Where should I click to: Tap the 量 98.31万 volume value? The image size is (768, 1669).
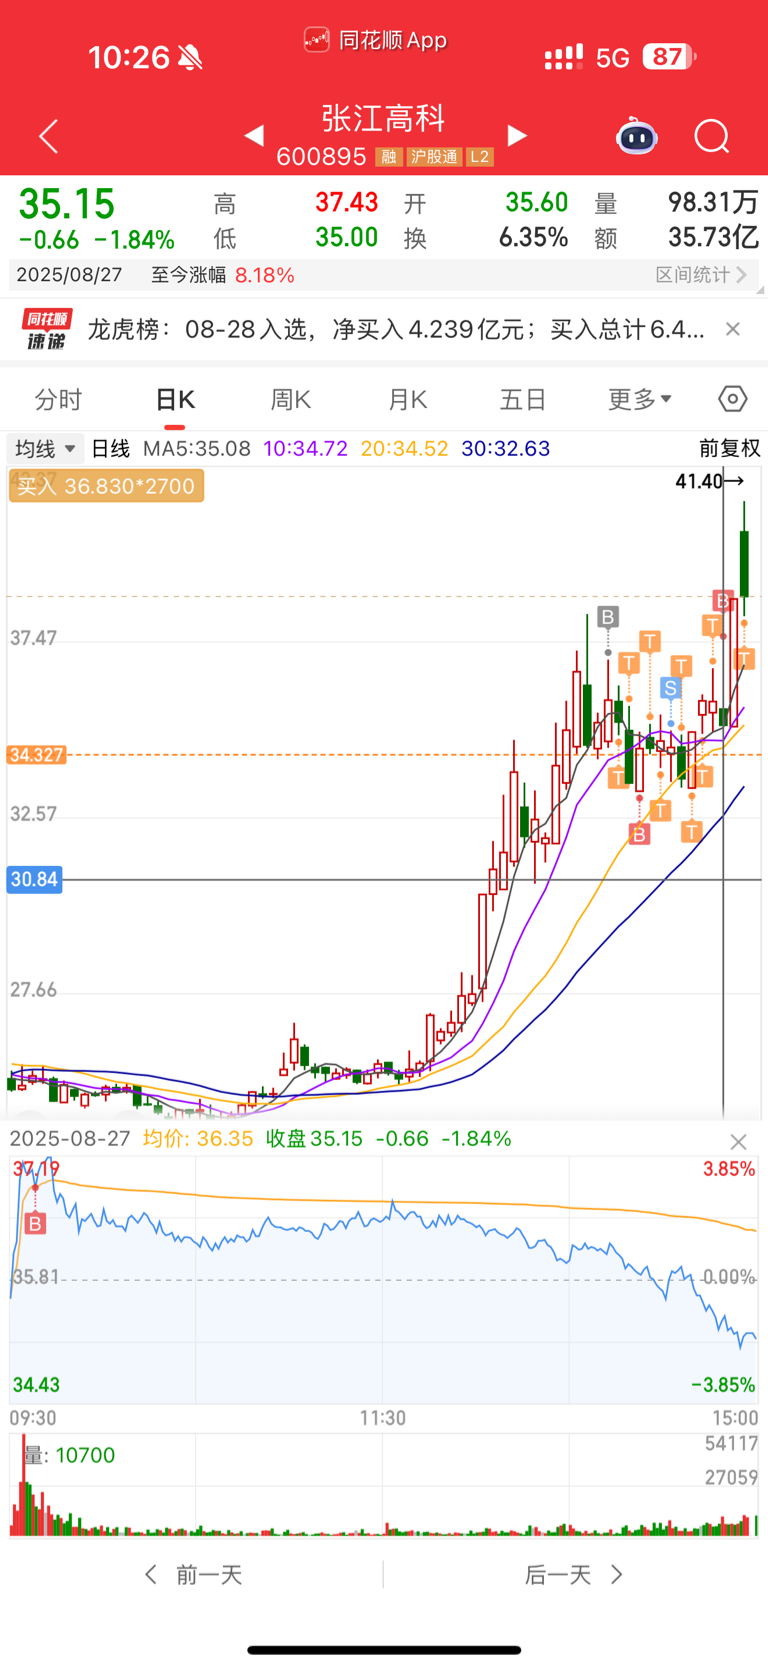point(713,203)
